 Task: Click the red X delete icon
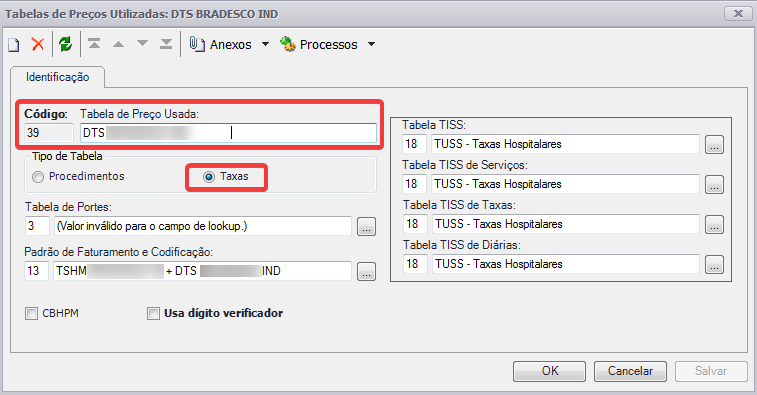[x=38, y=44]
